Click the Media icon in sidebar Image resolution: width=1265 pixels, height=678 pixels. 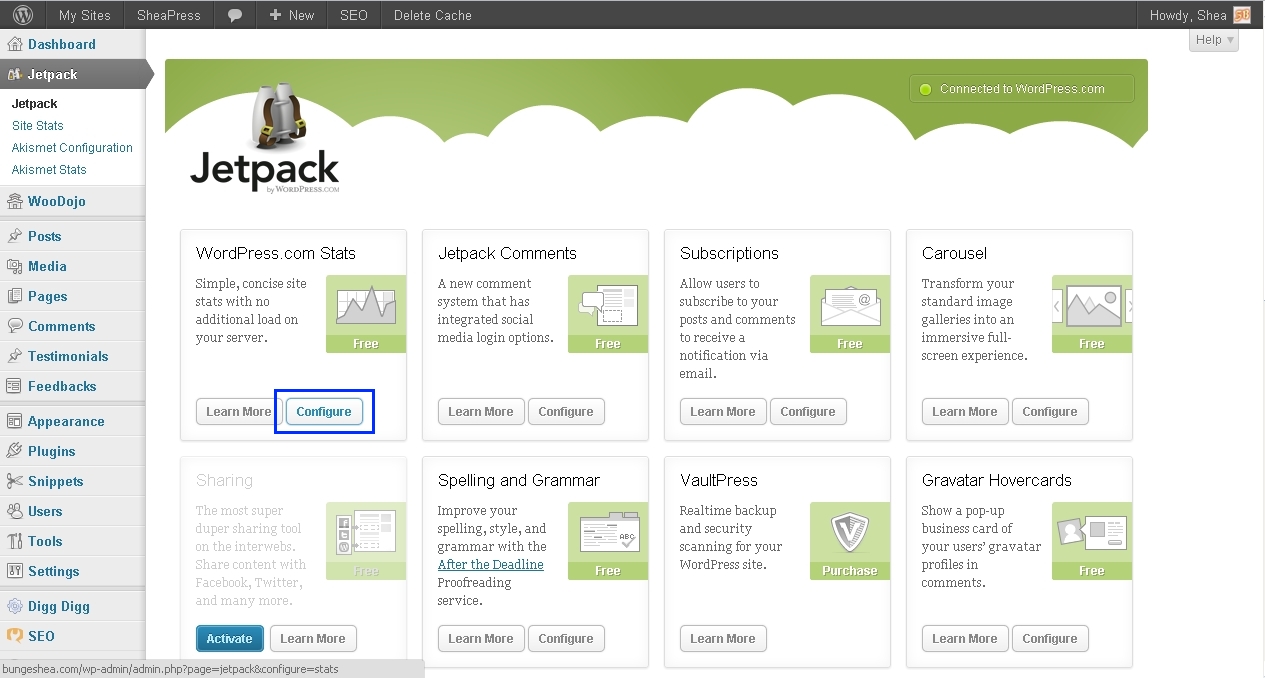tap(15, 266)
